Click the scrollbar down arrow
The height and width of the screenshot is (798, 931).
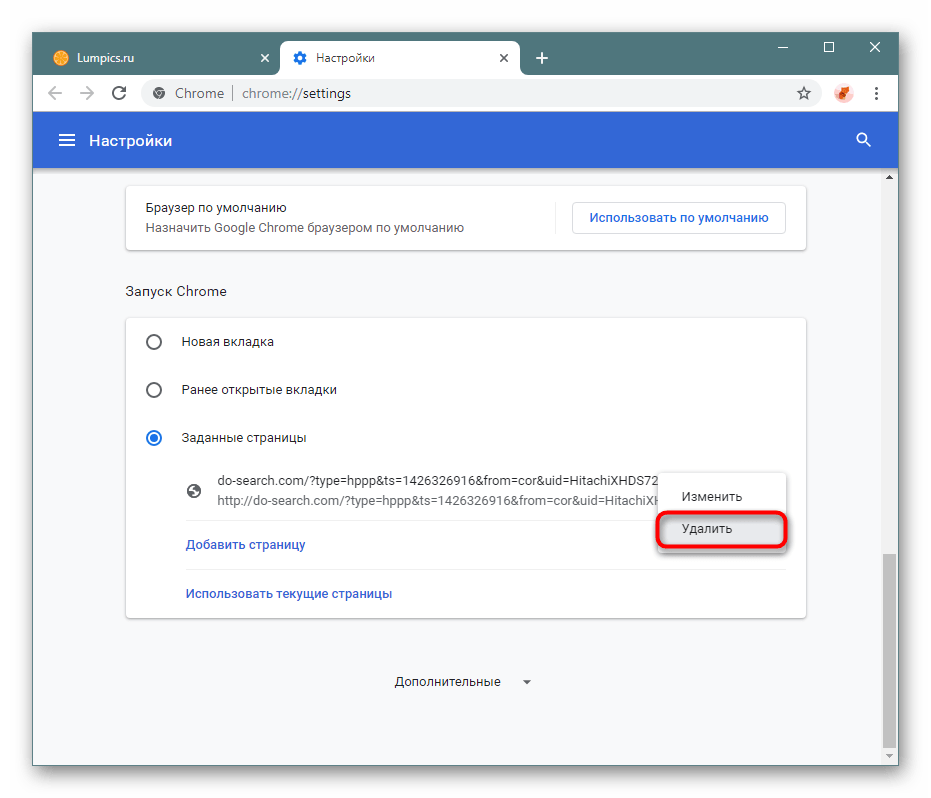pyautogui.click(x=889, y=756)
